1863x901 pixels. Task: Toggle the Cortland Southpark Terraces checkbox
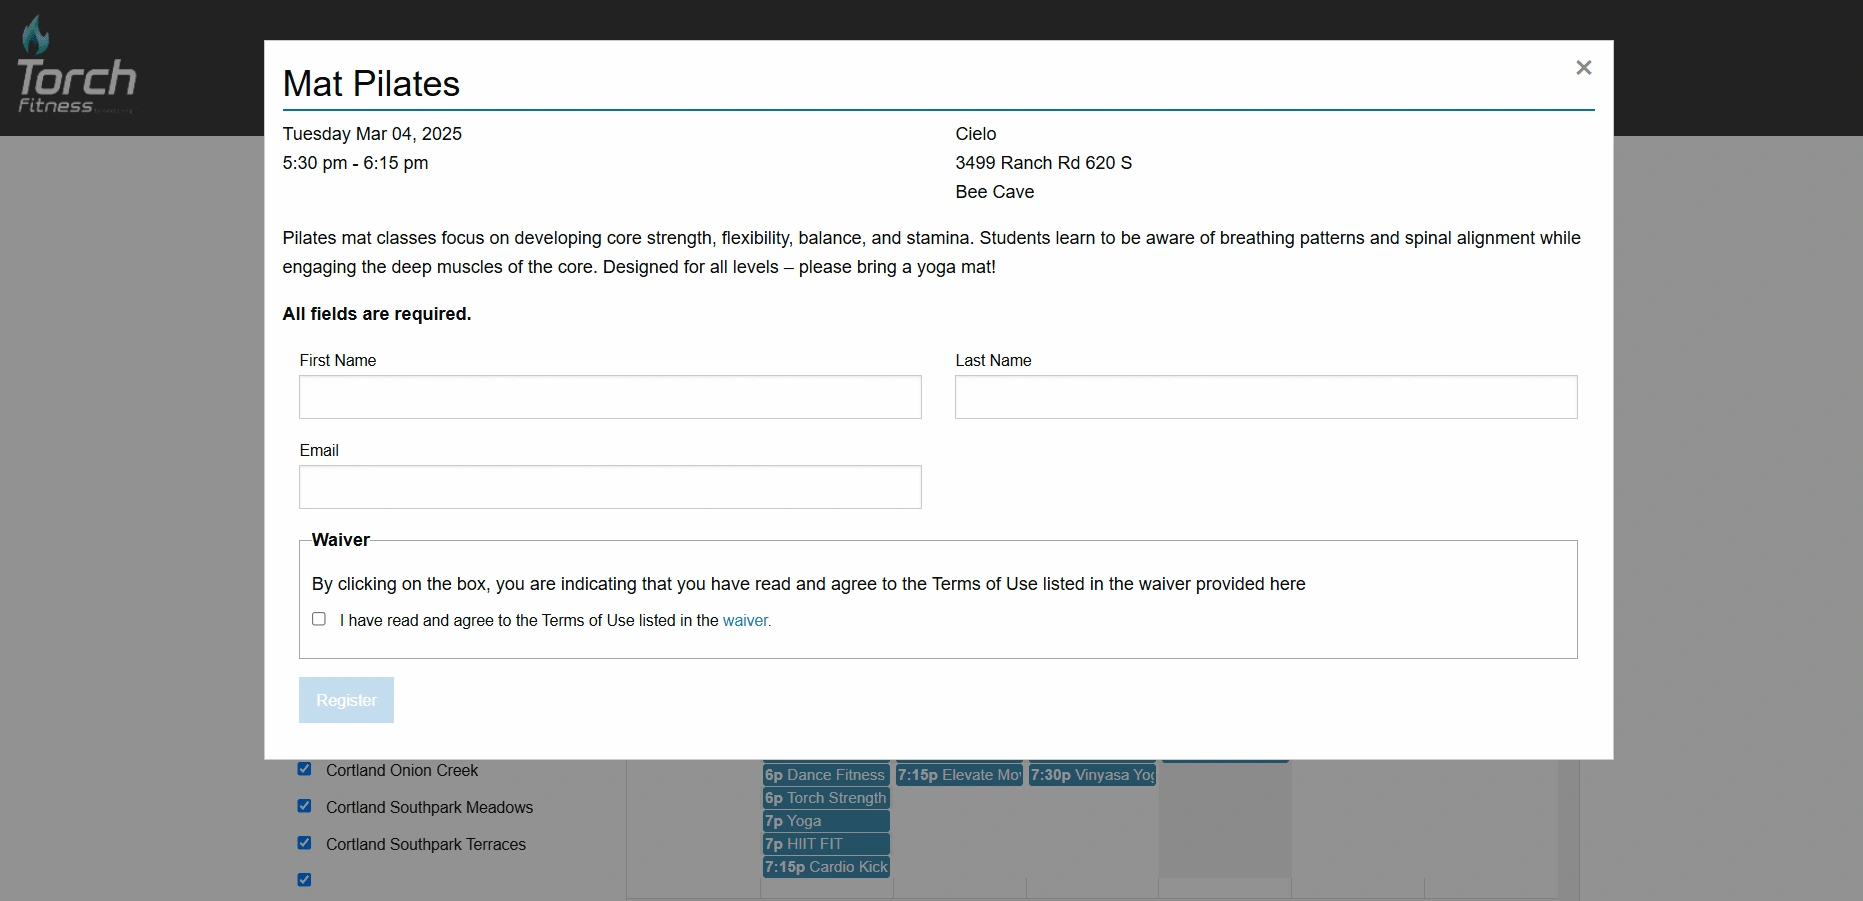coord(304,843)
